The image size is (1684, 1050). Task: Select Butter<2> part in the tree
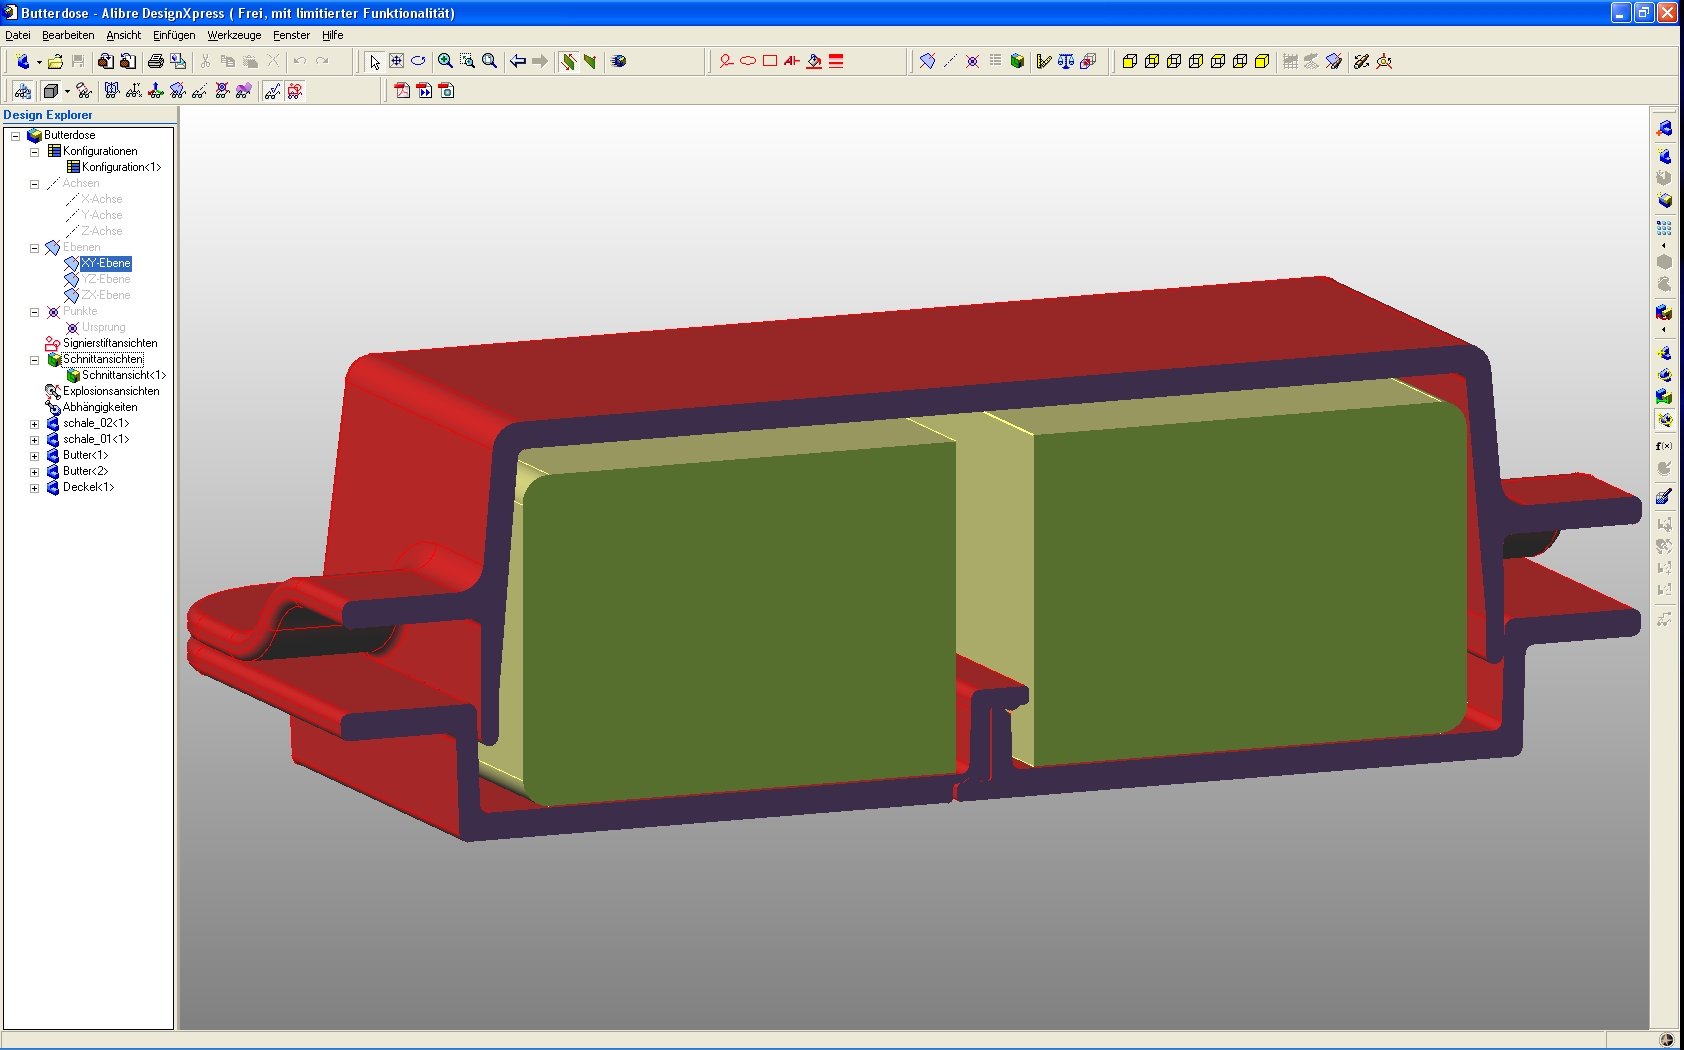pos(85,471)
